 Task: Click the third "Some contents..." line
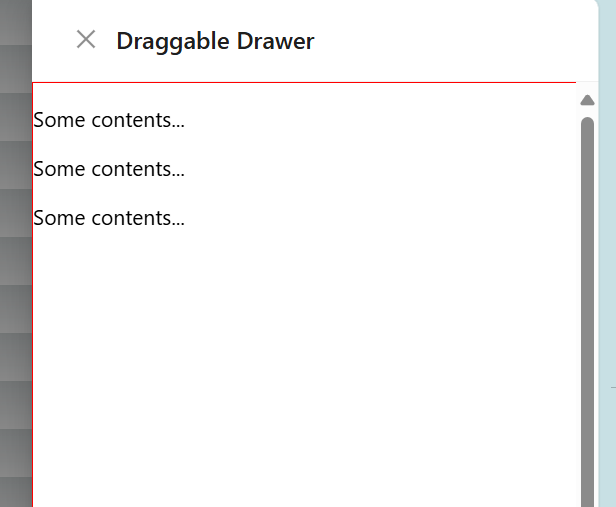click(109, 218)
